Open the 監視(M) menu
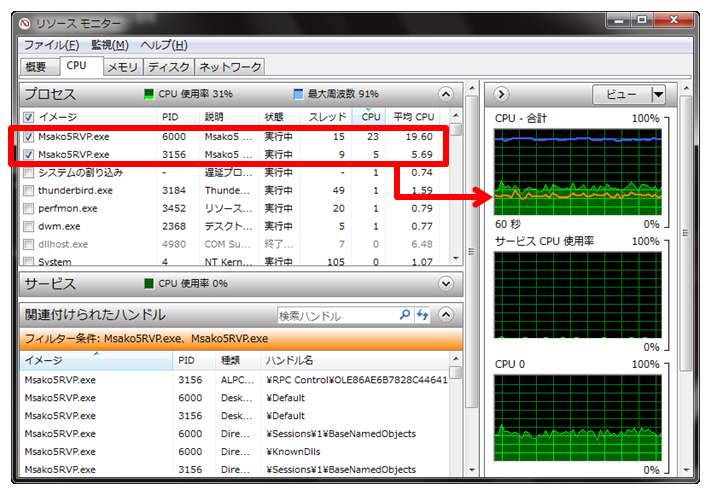The image size is (709, 497). (110, 45)
